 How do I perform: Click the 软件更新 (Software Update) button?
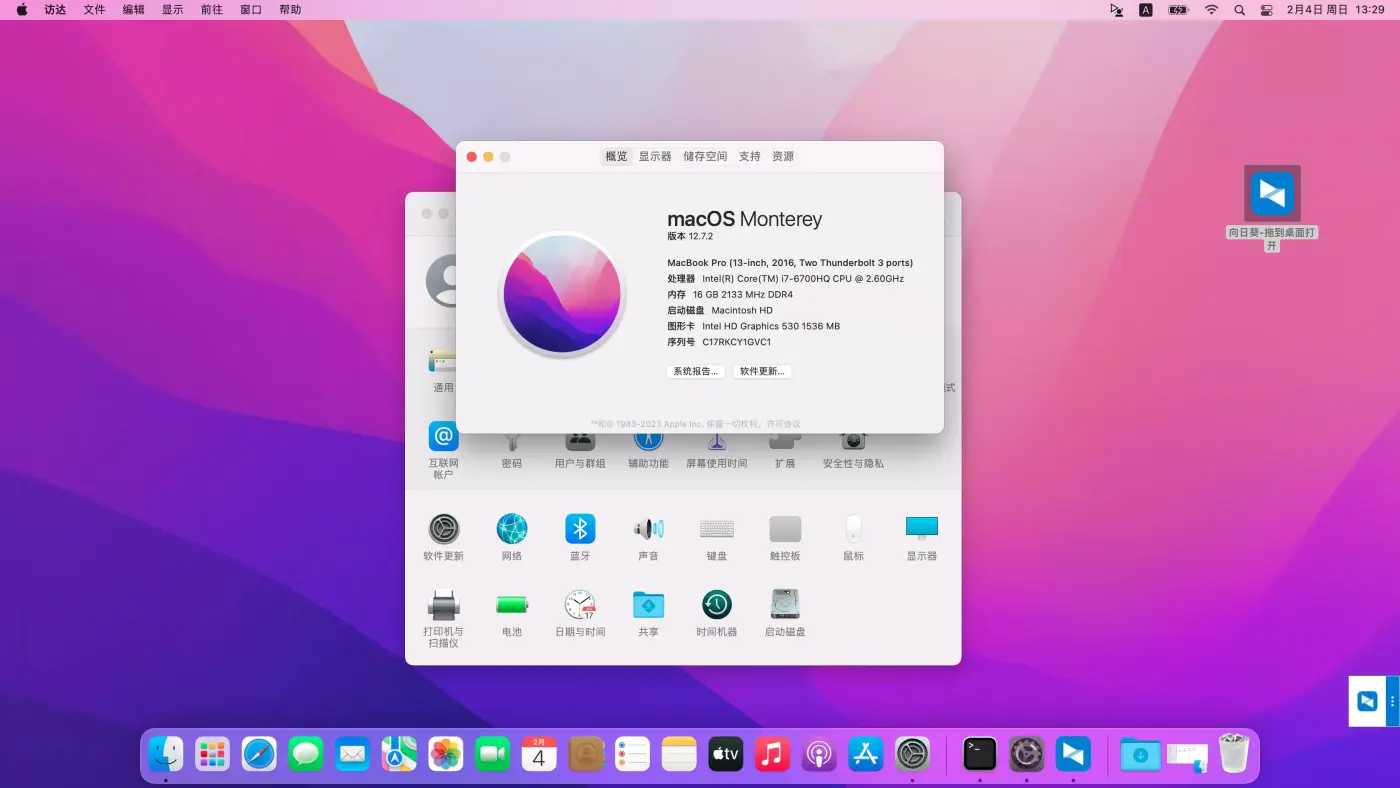click(x=762, y=371)
